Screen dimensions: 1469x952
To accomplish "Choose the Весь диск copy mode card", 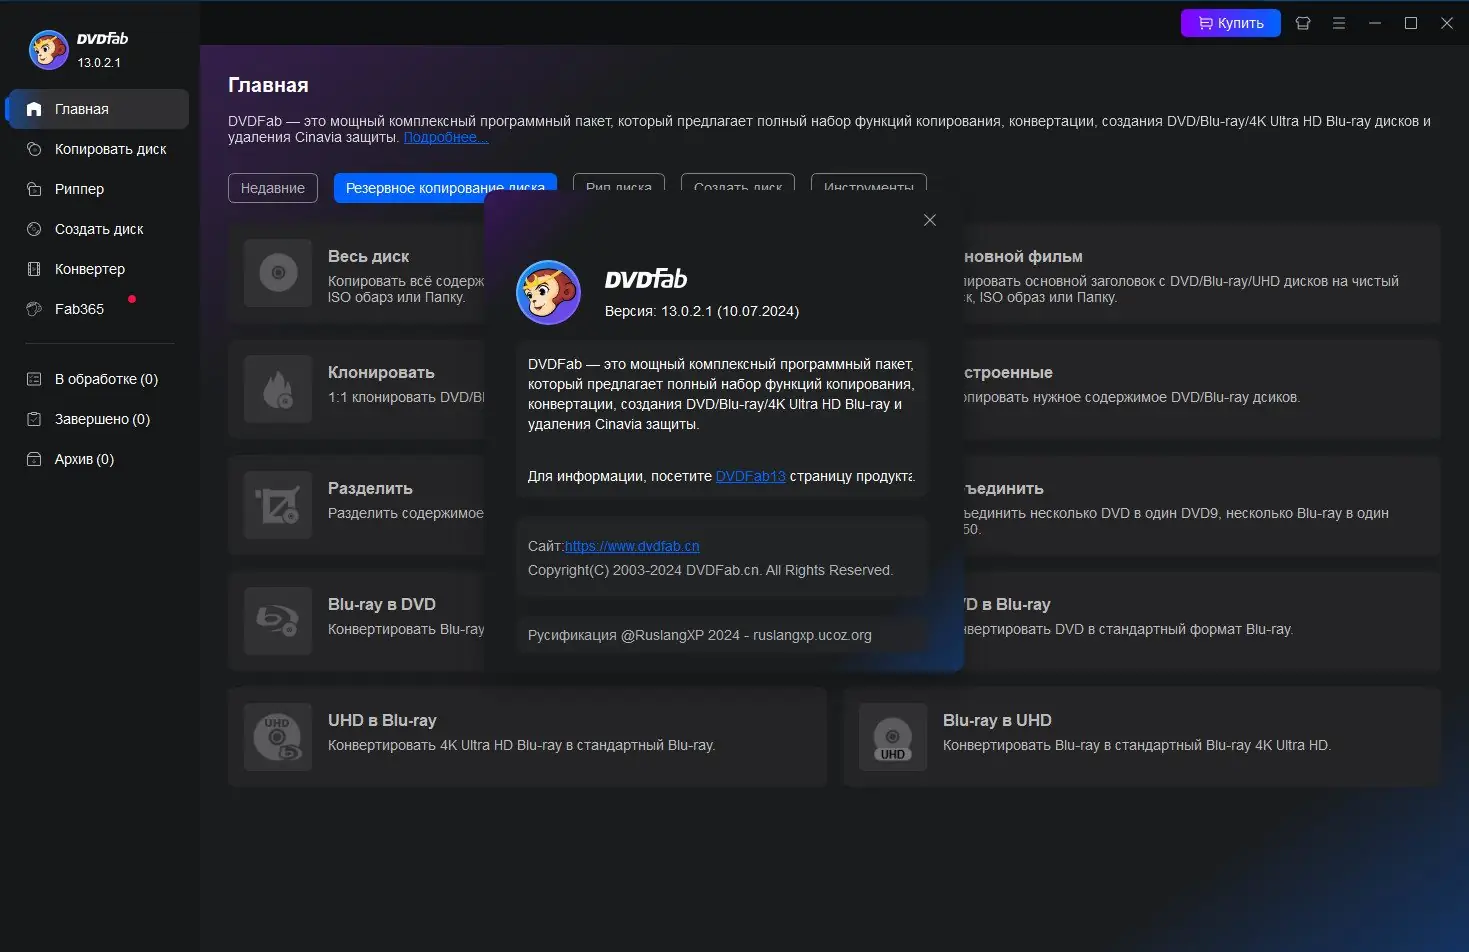I will (356, 273).
